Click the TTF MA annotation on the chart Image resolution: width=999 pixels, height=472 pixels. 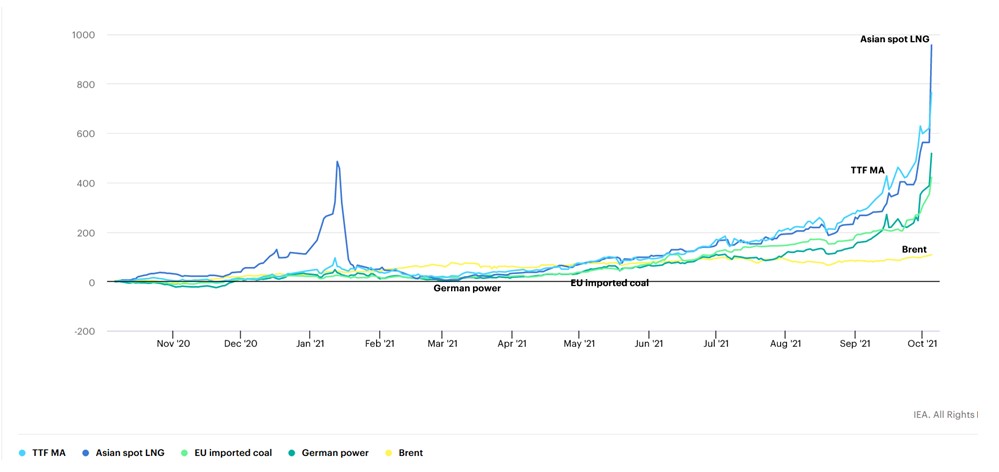[867, 170]
